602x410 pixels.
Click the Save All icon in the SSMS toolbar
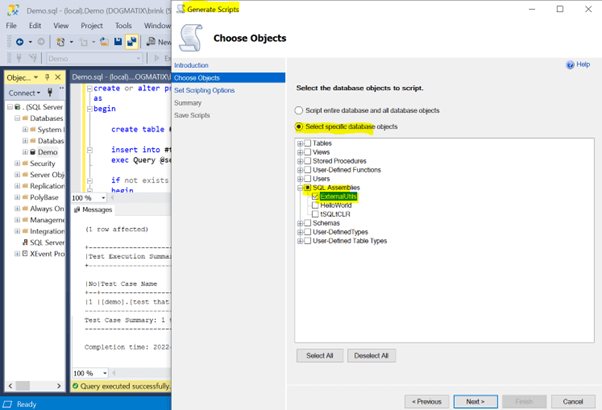pos(131,41)
